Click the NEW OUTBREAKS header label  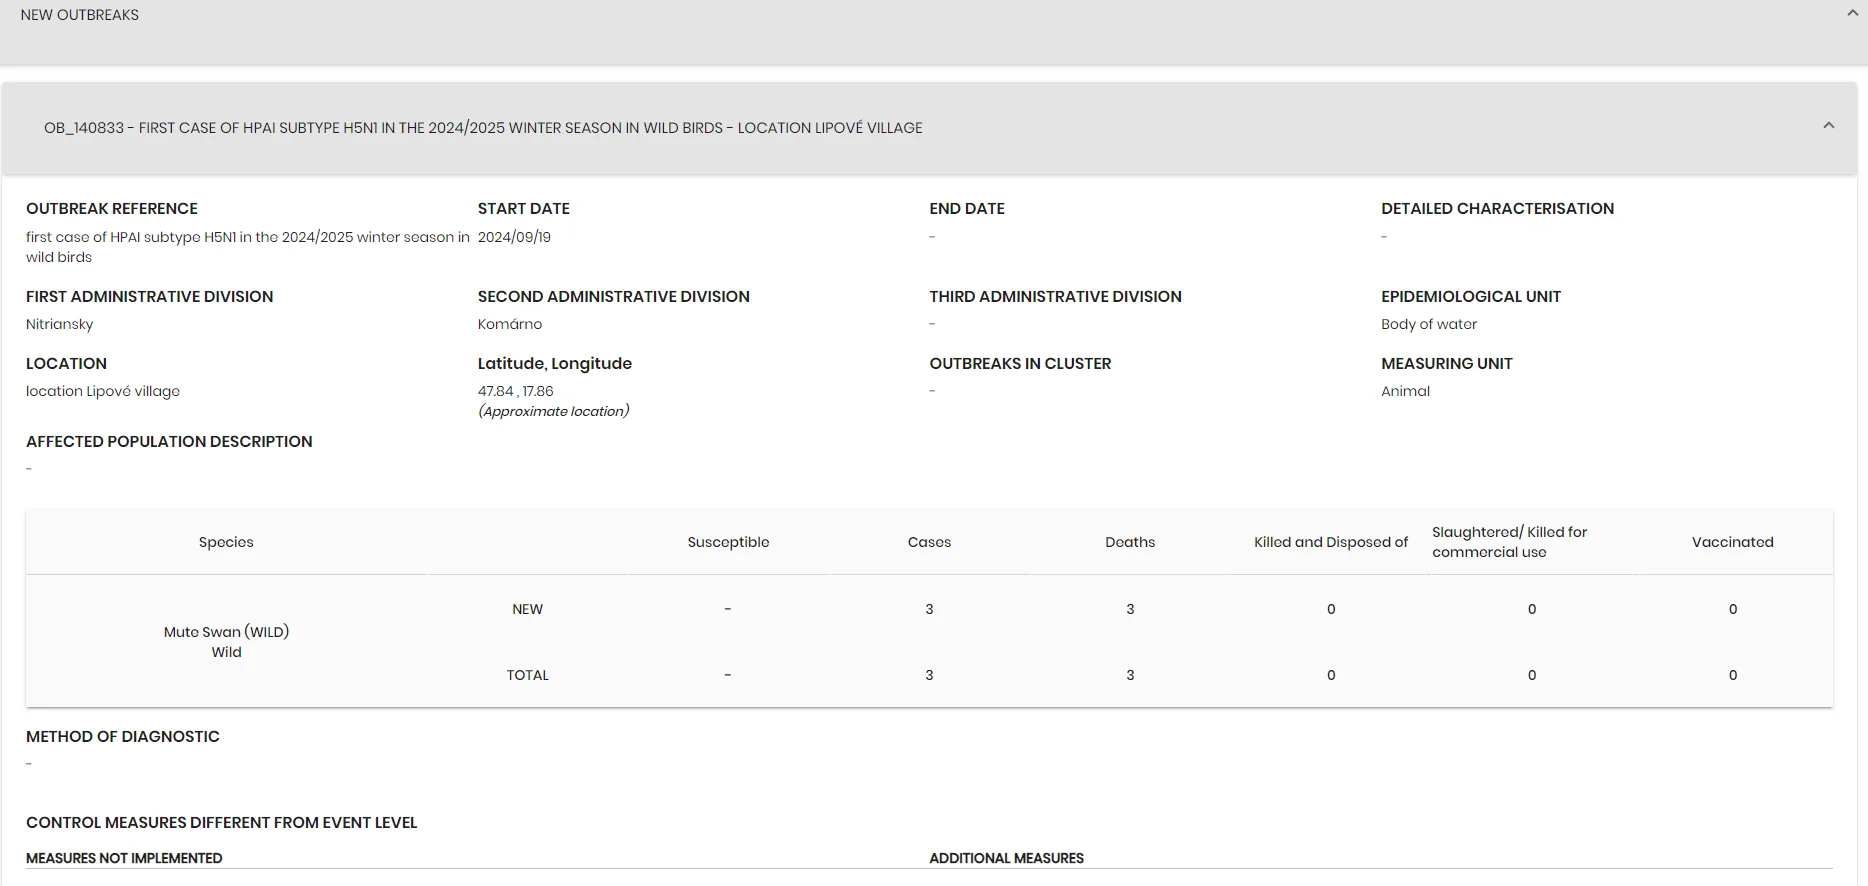click(80, 15)
